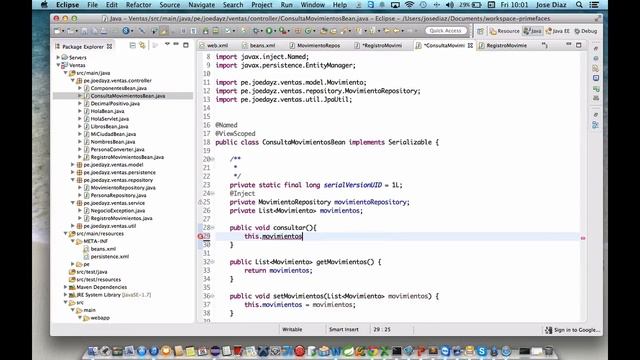Switch to the MovimientoRepos tab
Viewport: 640px width, 360px height.
318,46
